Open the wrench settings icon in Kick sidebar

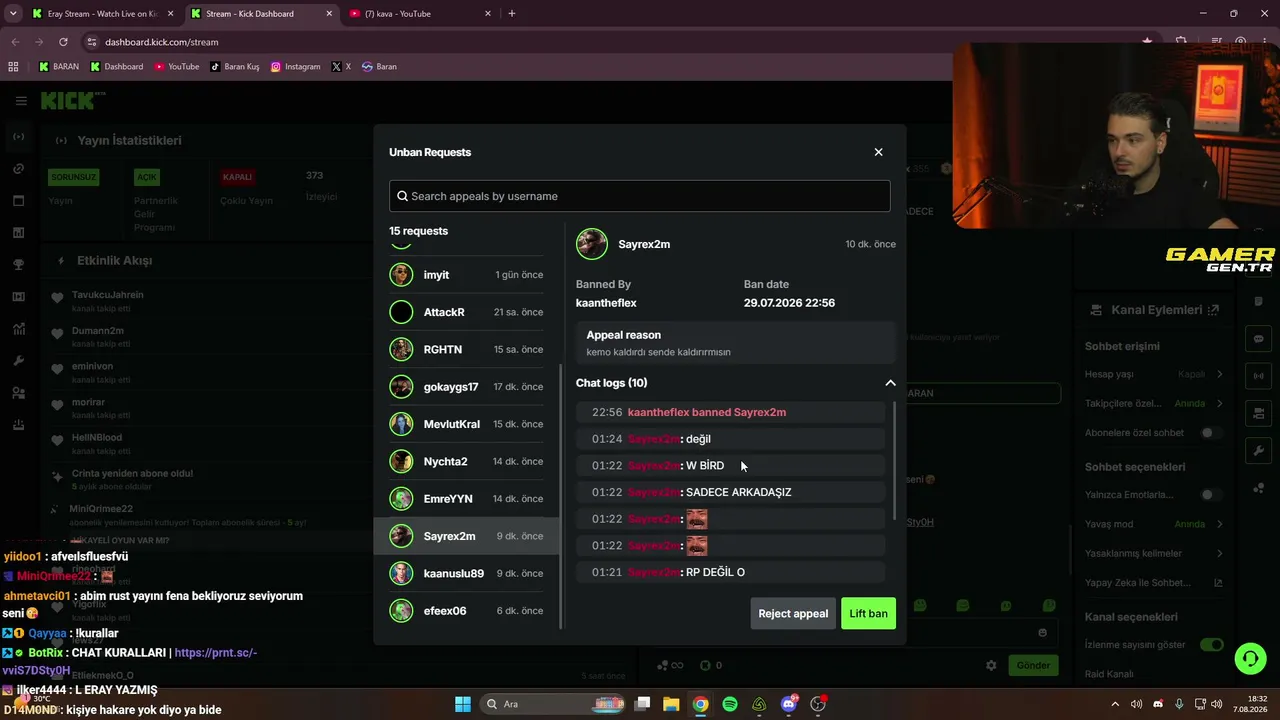pyautogui.click(x=19, y=361)
